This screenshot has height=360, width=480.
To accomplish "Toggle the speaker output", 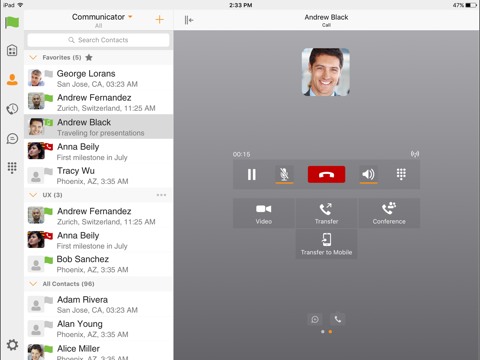I will coord(368,174).
